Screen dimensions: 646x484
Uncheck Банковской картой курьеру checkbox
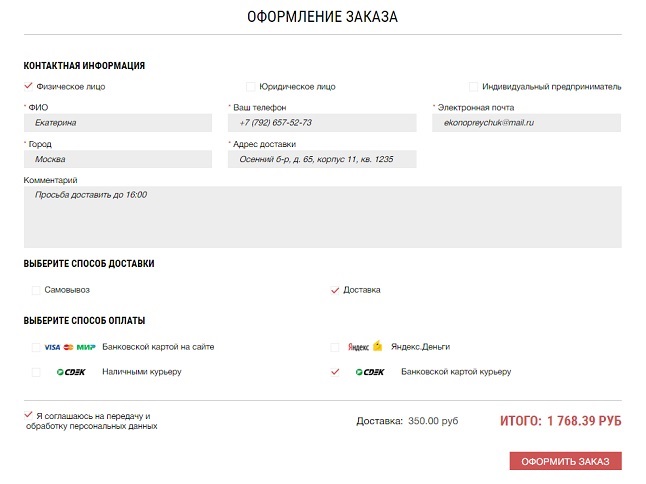coord(335,372)
